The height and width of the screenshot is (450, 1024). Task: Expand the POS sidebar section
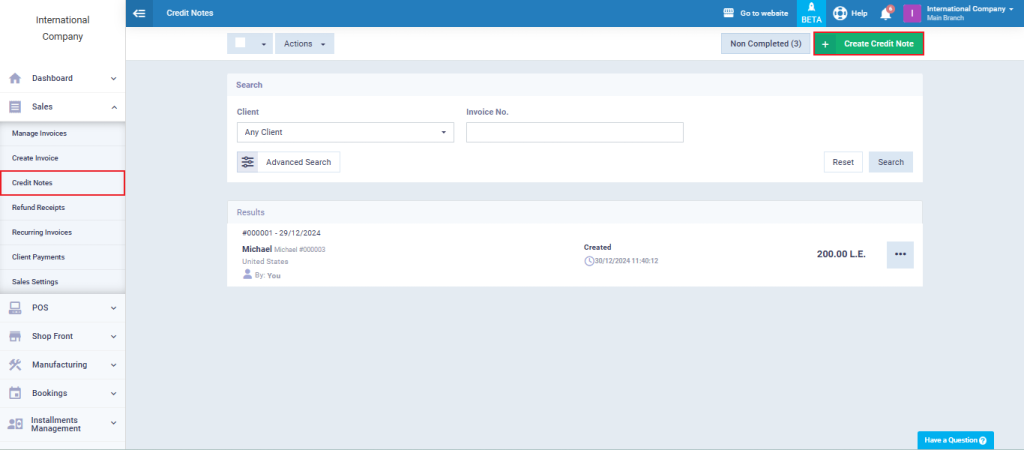click(63, 308)
